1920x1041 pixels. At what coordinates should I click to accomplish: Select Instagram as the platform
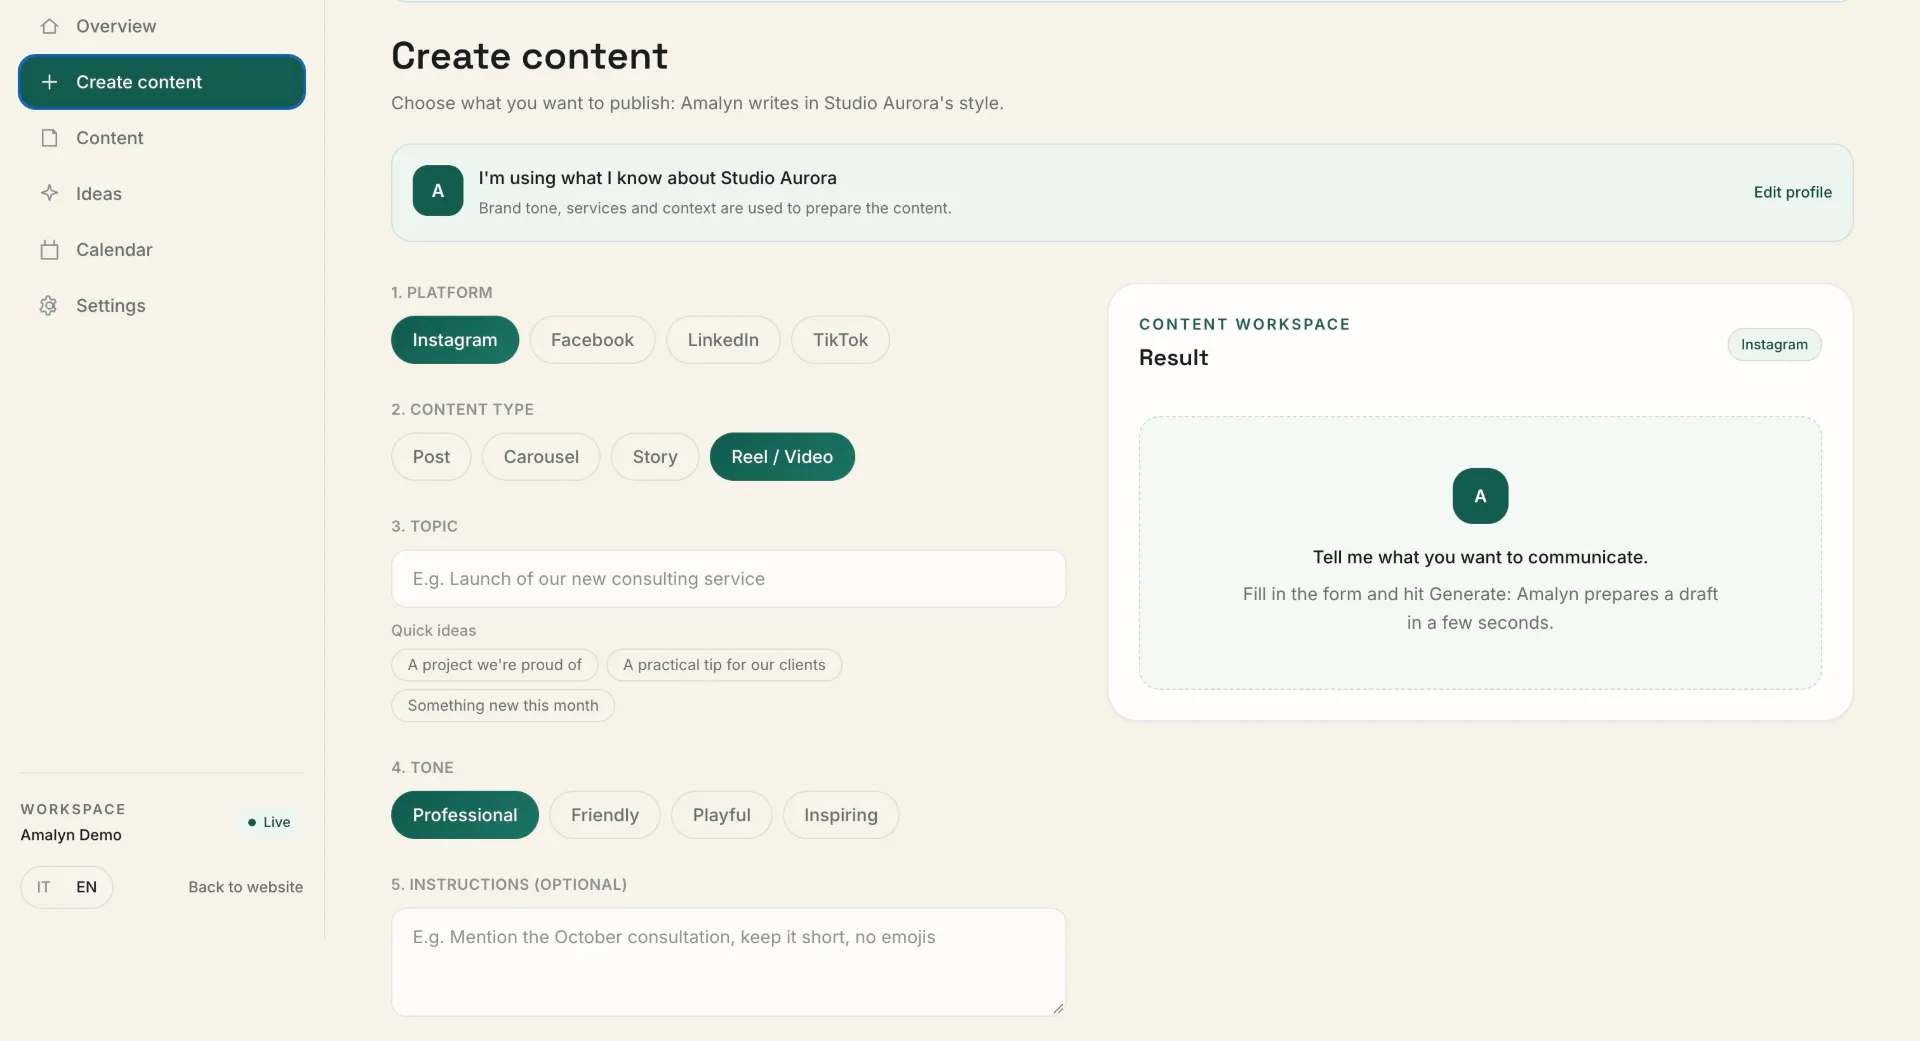coord(455,340)
